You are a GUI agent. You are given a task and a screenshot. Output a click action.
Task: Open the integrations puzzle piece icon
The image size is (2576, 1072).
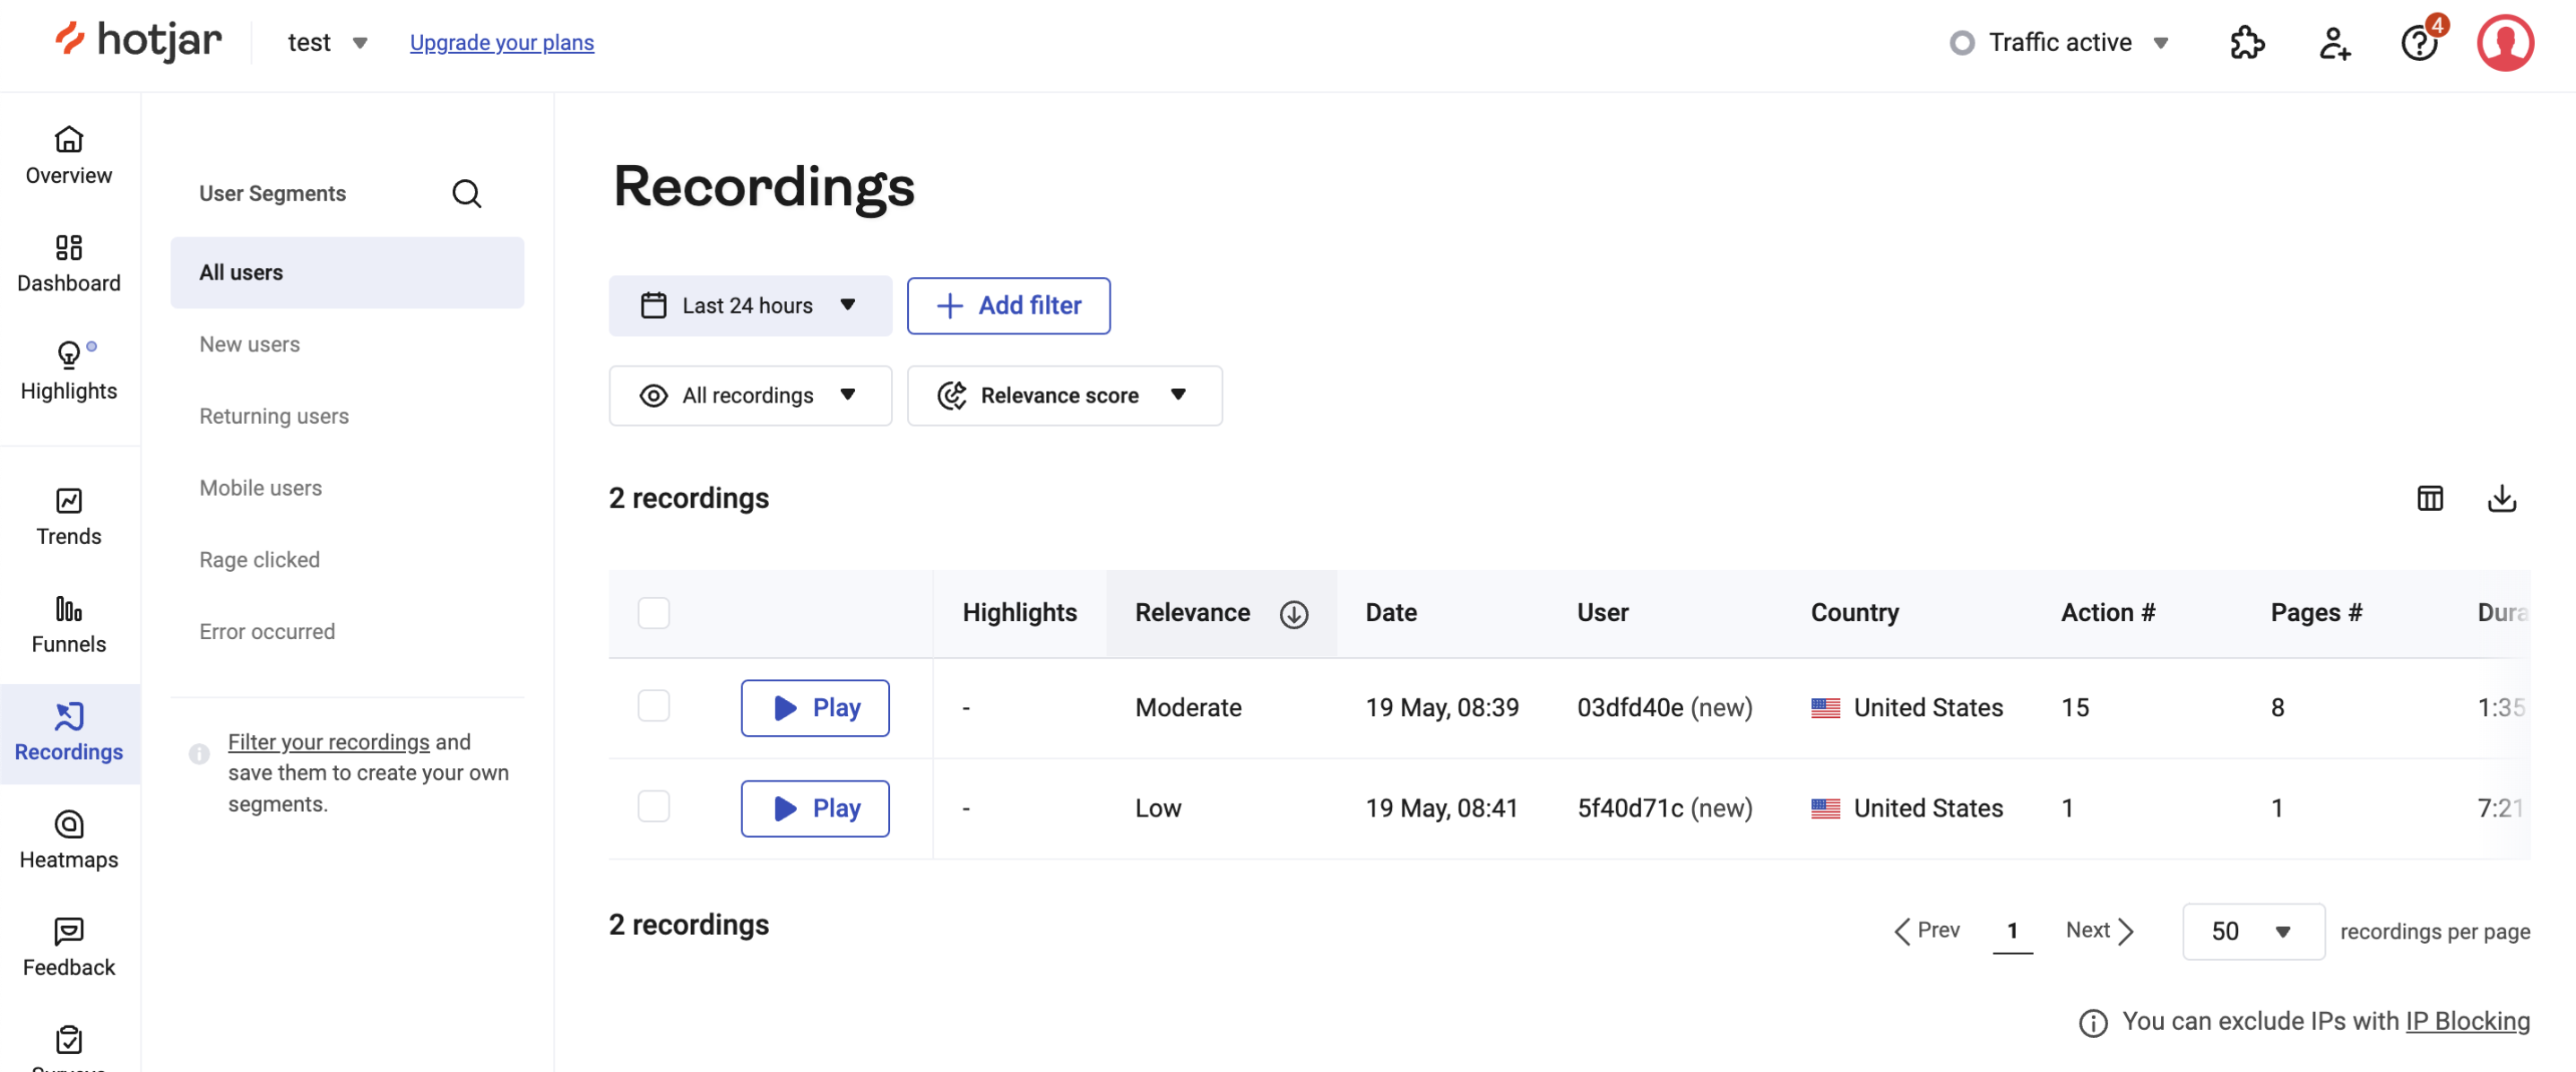tap(2246, 42)
